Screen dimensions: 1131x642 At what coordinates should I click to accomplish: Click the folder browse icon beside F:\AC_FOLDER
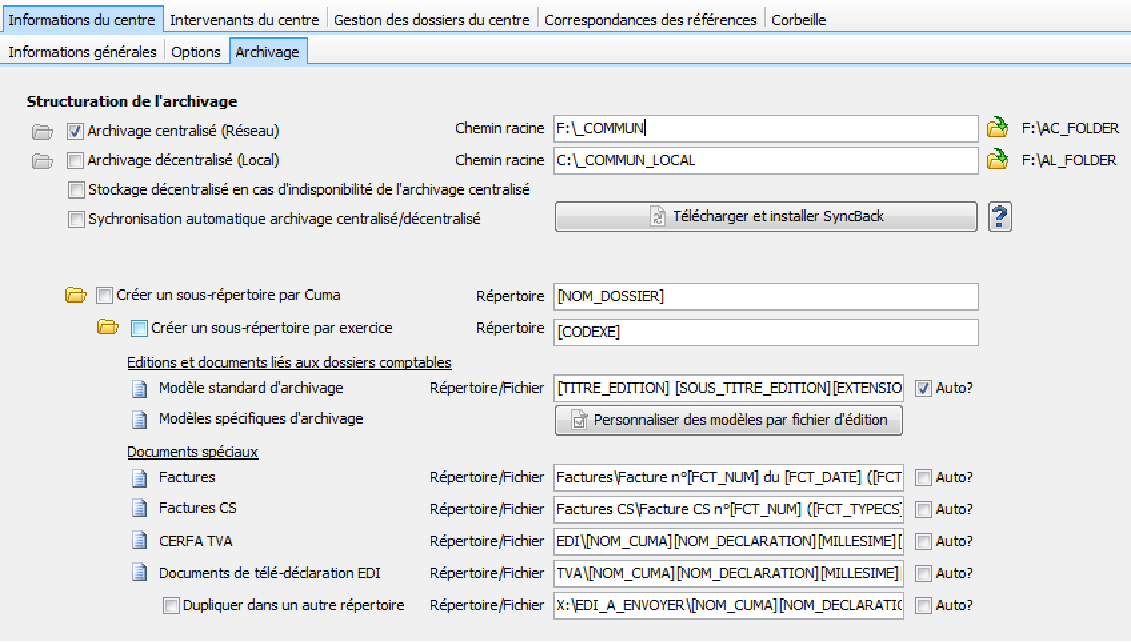pos(997,128)
